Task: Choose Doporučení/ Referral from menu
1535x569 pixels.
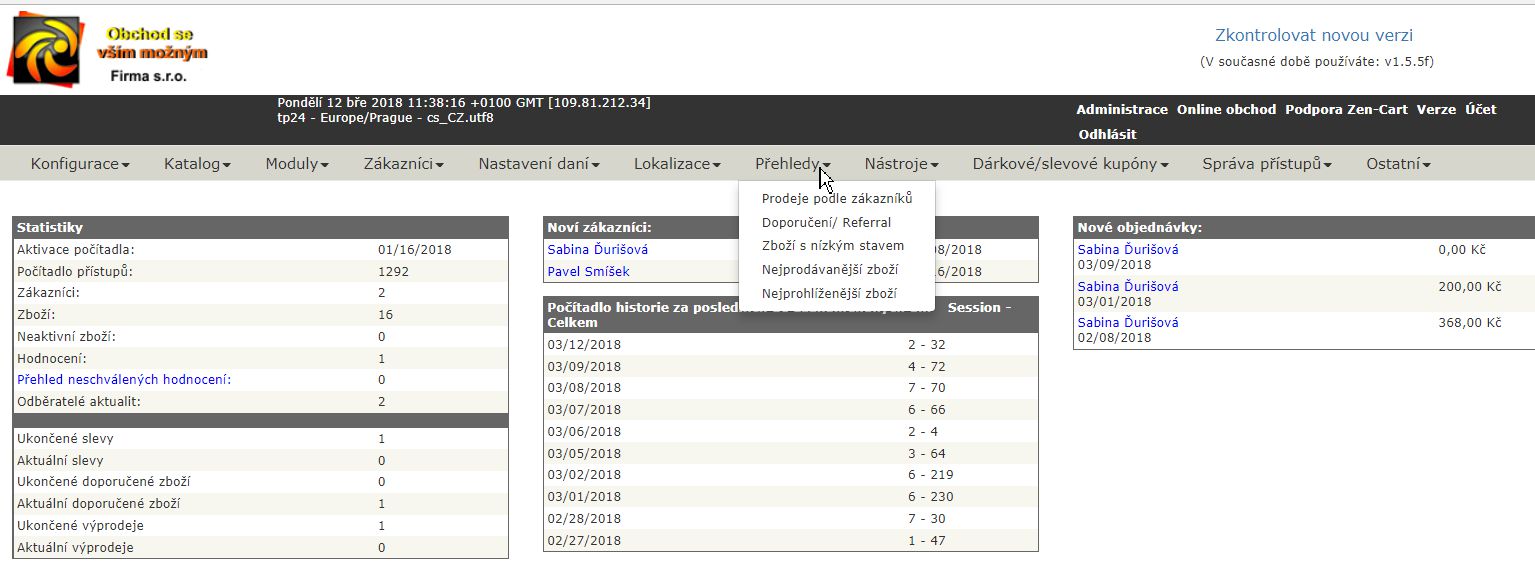Action: 826,223
